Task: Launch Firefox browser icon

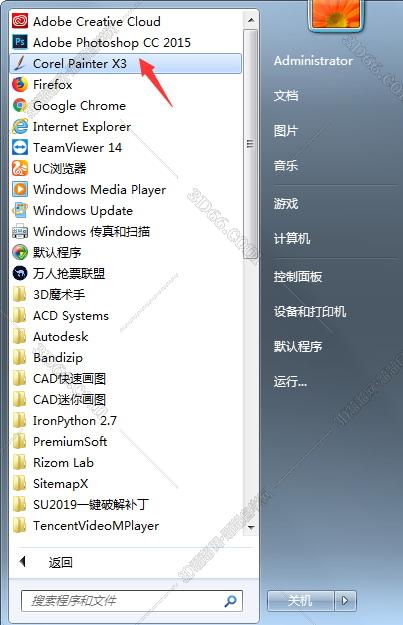Action: (x=20, y=85)
